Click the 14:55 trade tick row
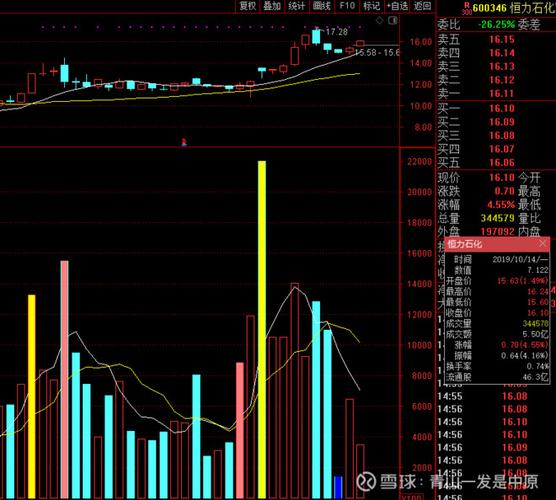This screenshot has width=556, height=500. point(482,396)
